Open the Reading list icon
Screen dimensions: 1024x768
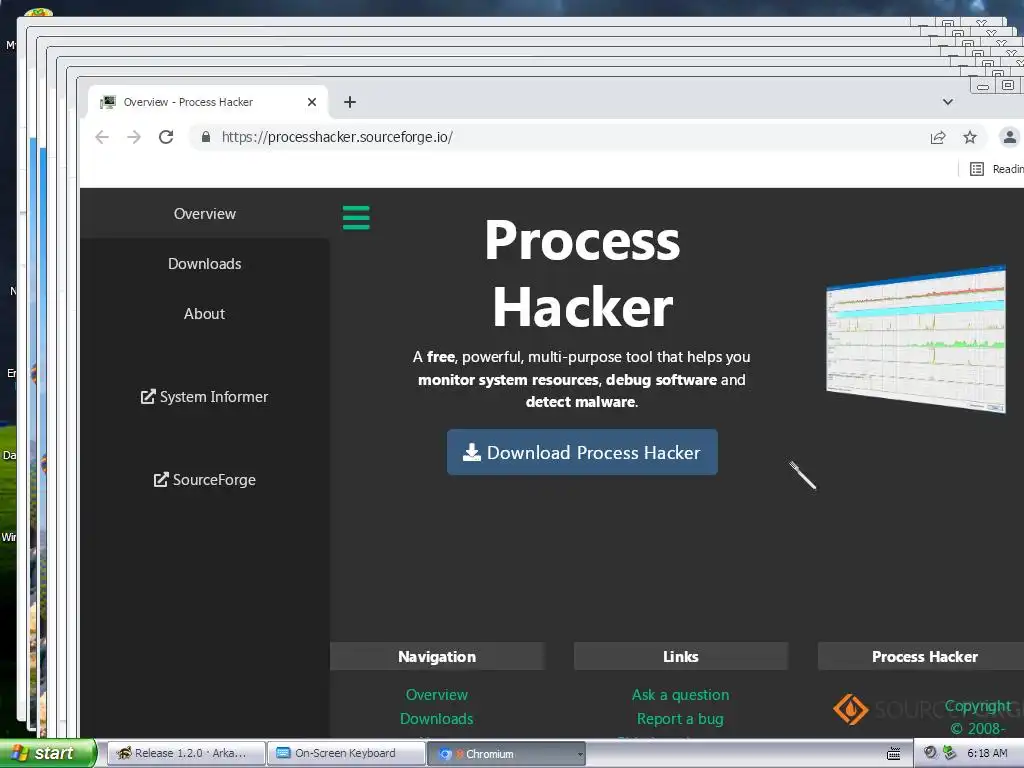(977, 169)
